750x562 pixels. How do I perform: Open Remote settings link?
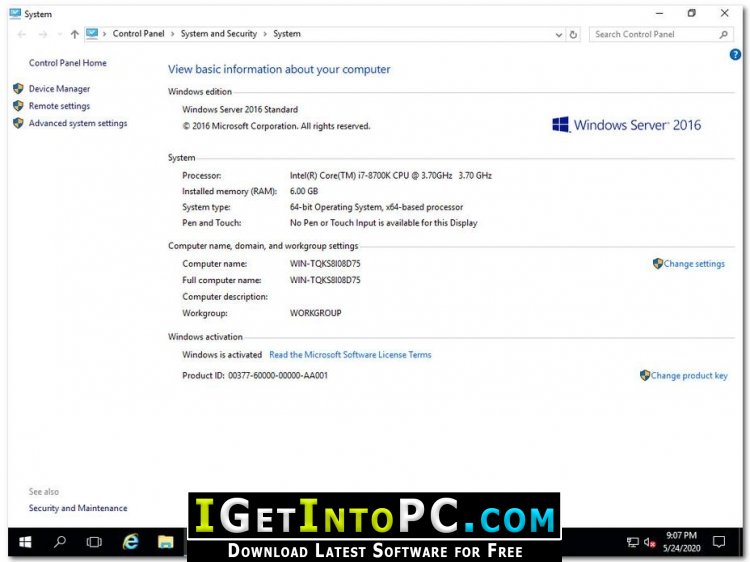59,106
